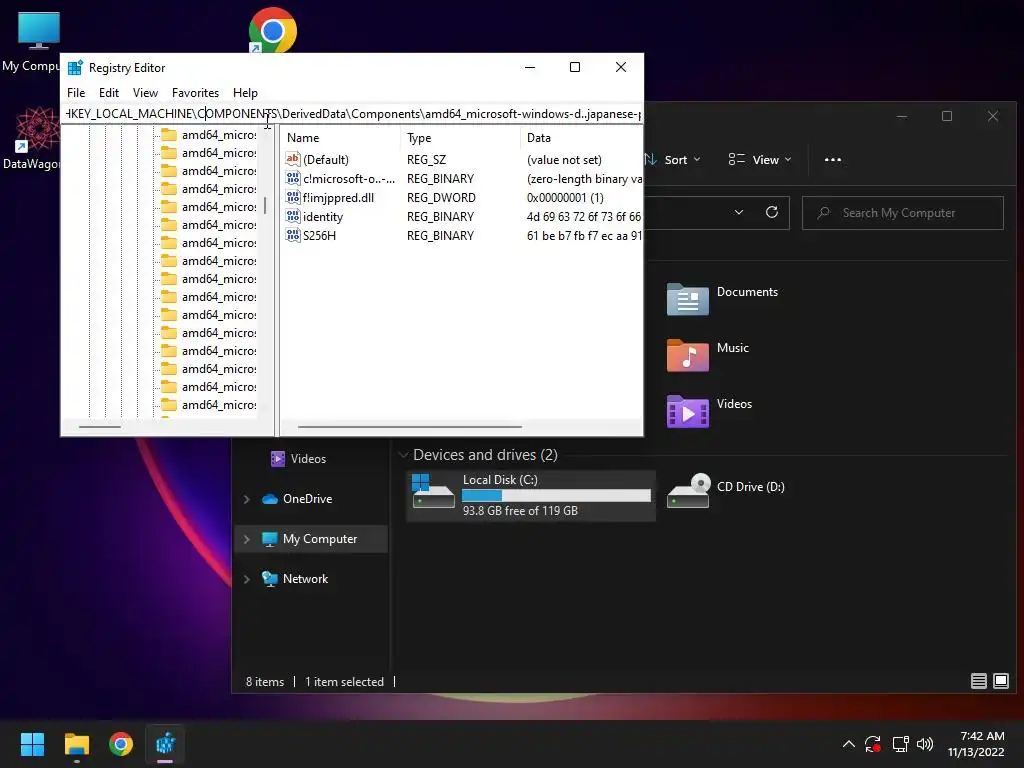Click the icon beside f!imjppred.dll
This screenshot has width=1024, height=768.
coord(293,197)
